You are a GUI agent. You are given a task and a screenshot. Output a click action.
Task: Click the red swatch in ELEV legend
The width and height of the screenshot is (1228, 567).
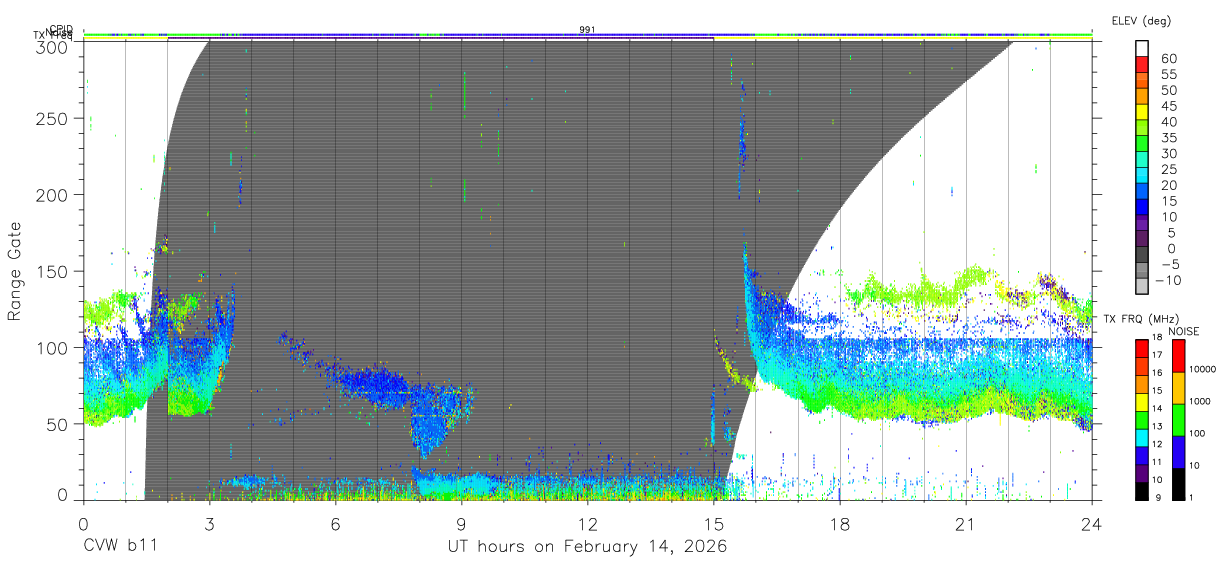[x=1142, y=66]
